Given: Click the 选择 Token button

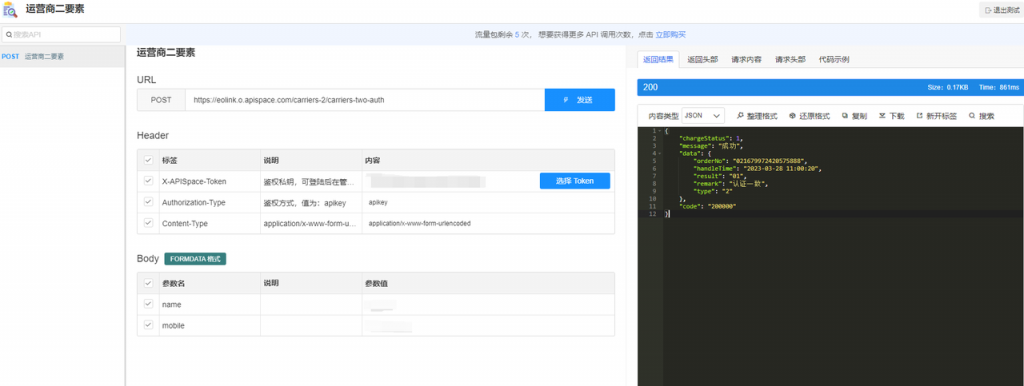Looking at the screenshot, I should pos(575,181).
